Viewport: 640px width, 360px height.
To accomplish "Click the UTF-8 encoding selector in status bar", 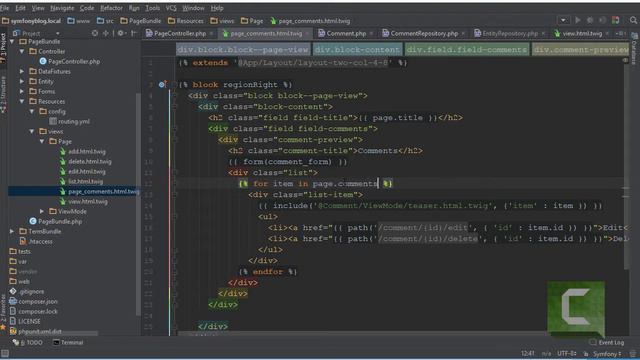I will point(567,353).
